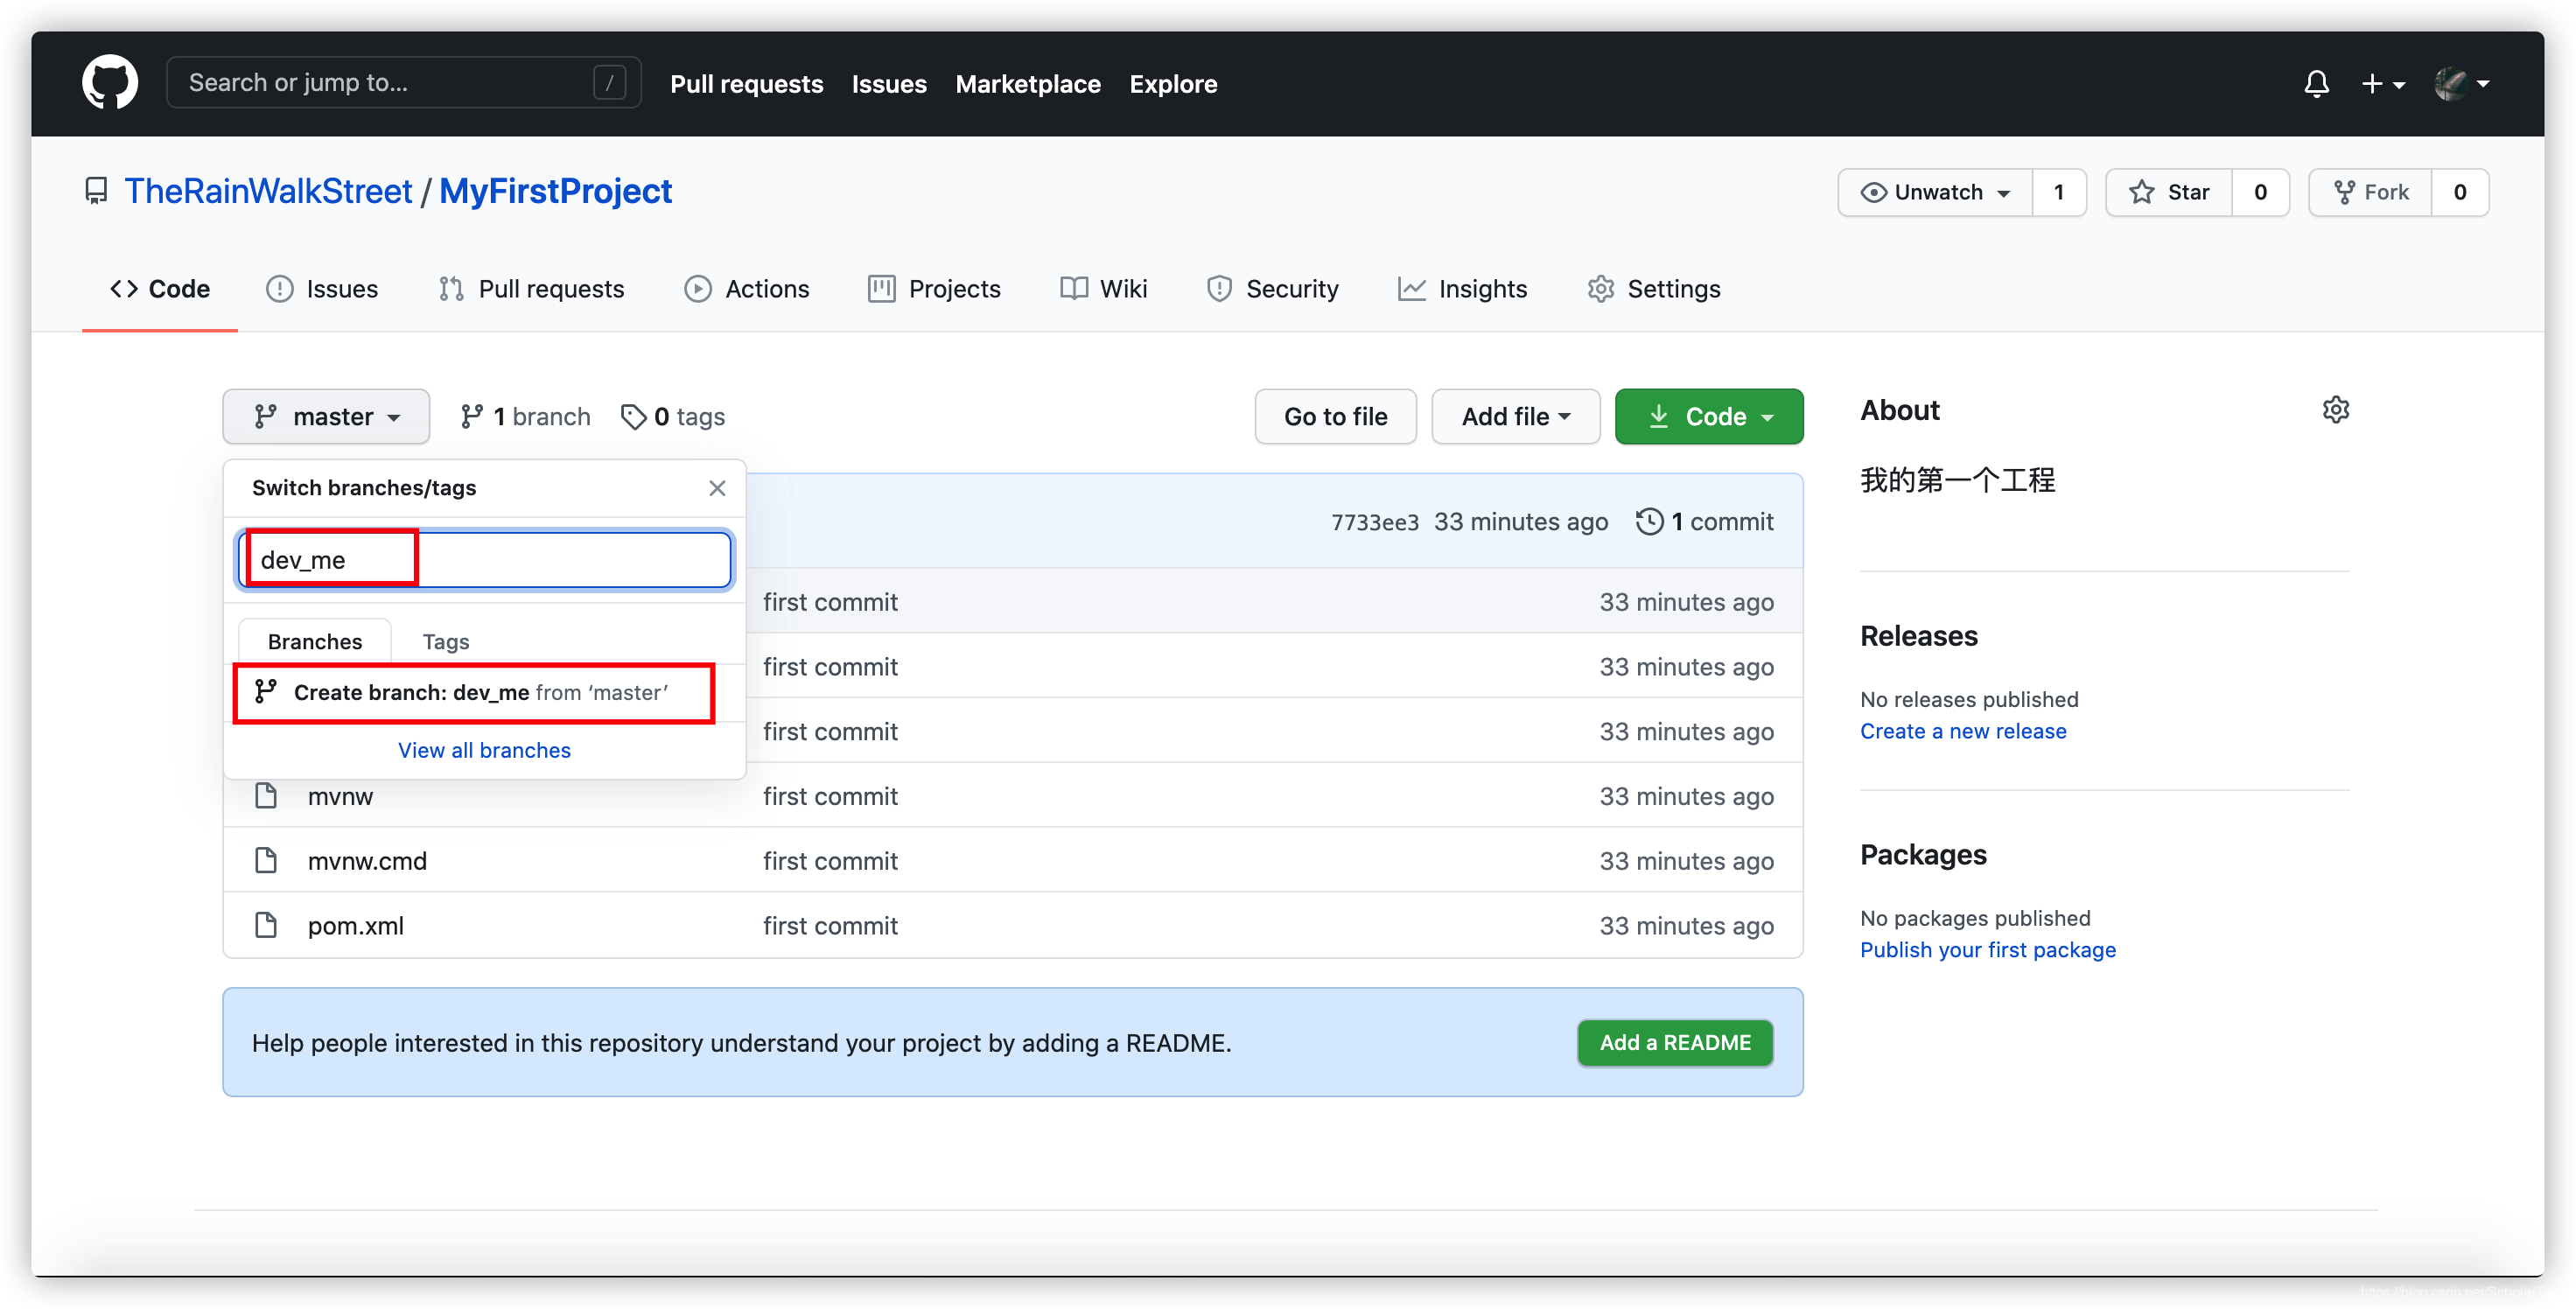Open TheRainWalkStreet owner profile link
The width and height of the screenshot is (2576, 1309).
tap(268, 191)
